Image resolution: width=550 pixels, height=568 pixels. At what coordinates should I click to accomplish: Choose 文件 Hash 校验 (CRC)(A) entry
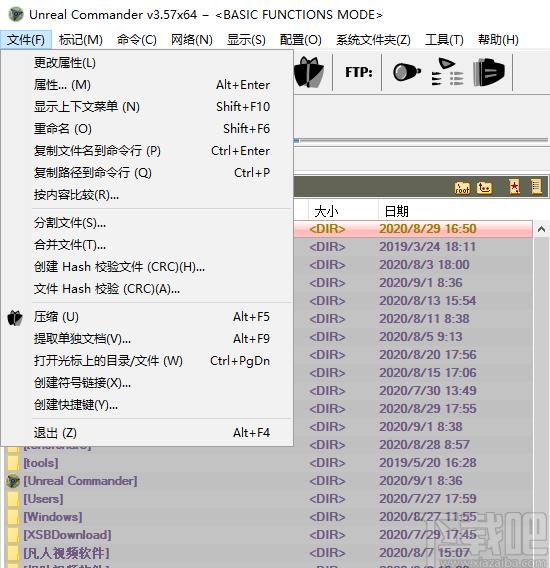click(147, 289)
